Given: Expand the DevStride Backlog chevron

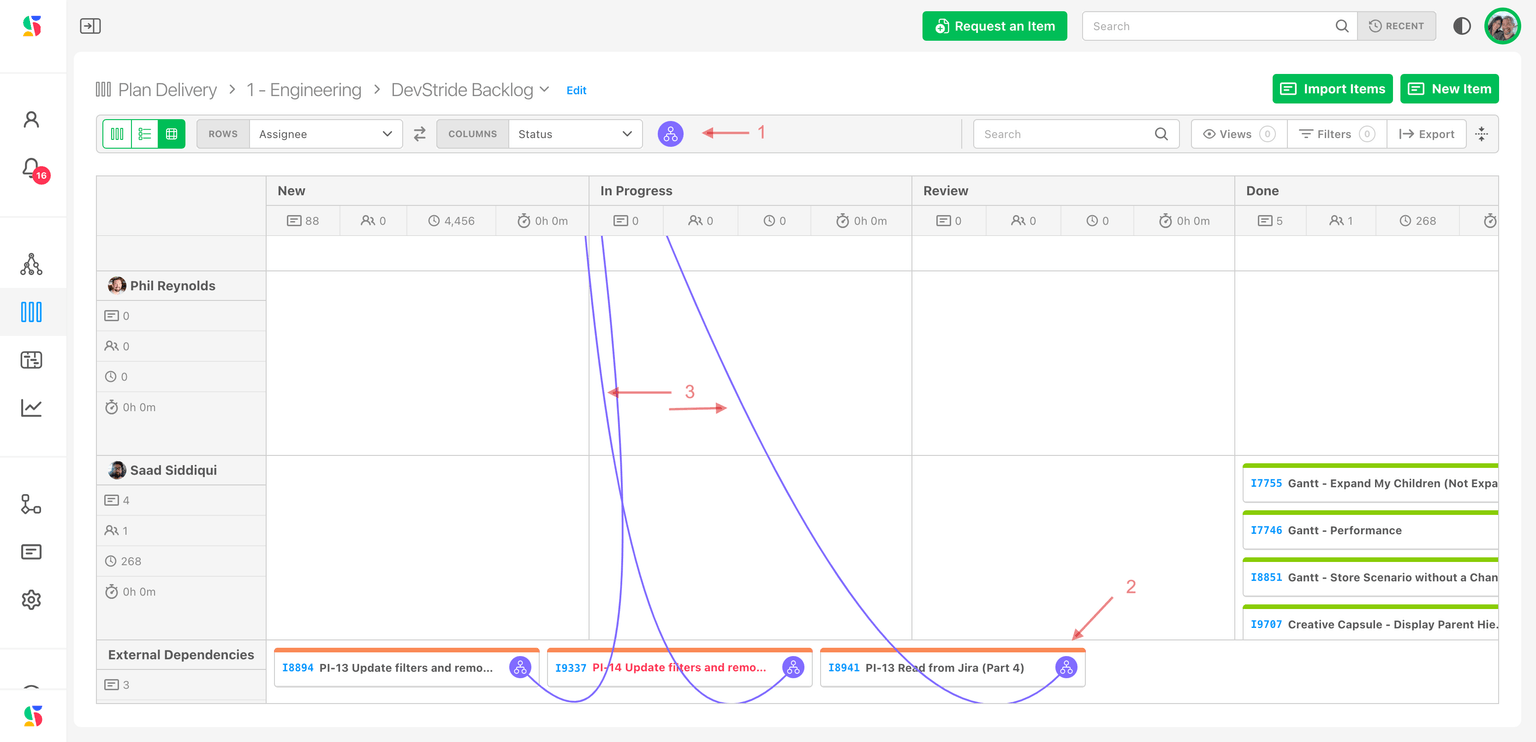Looking at the screenshot, I should click(545, 89).
